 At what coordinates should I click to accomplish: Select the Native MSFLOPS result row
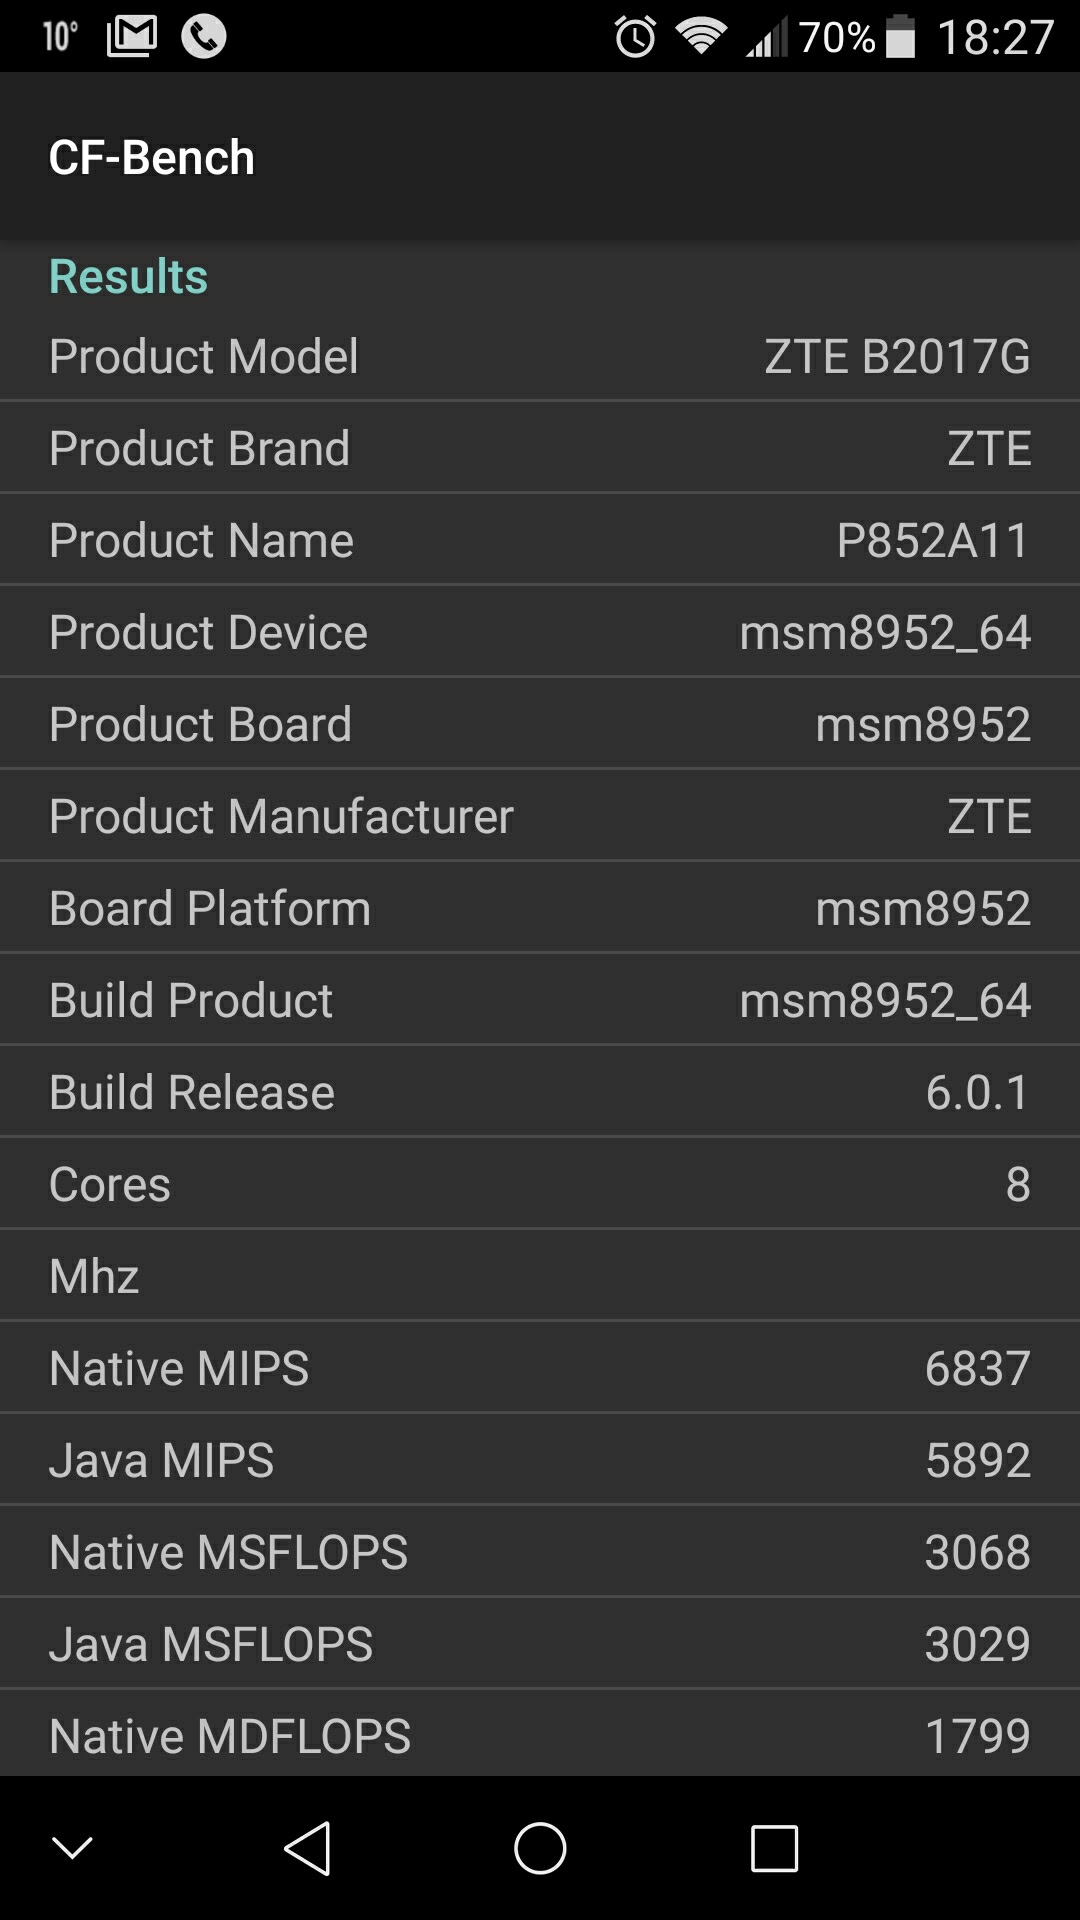(540, 1552)
